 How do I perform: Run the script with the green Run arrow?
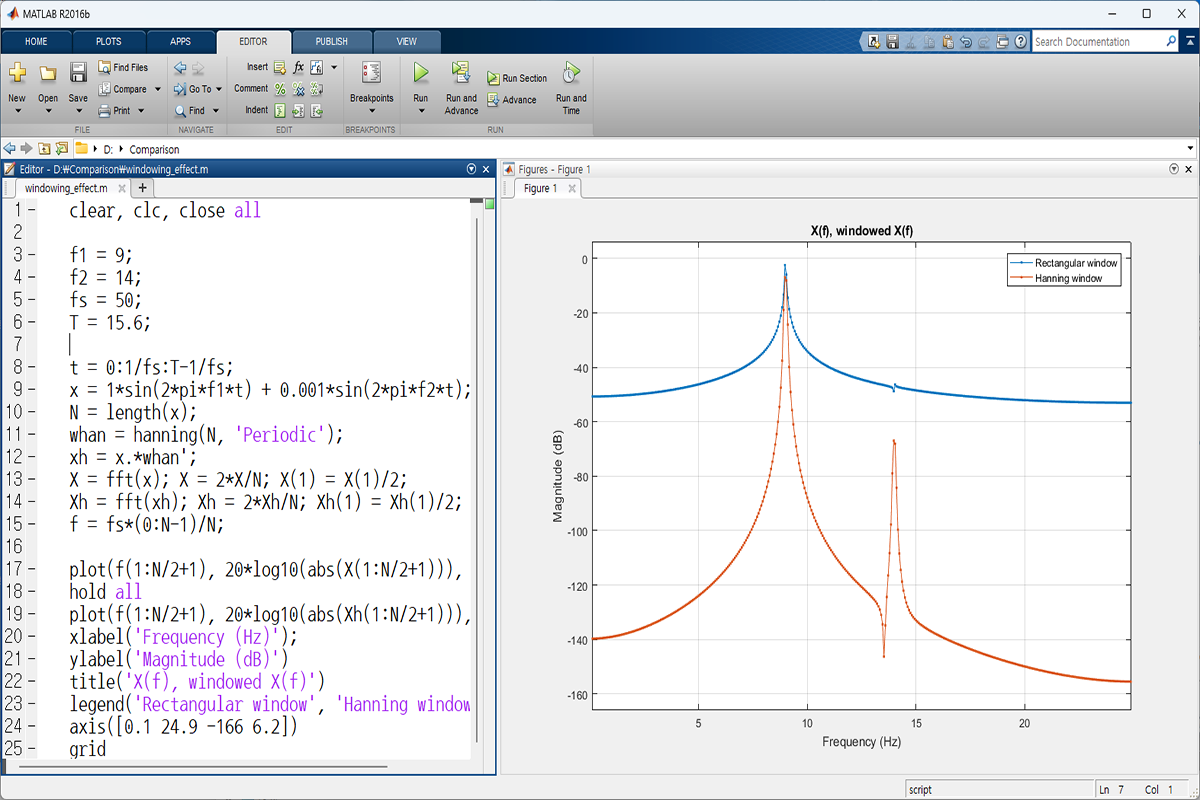[420, 73]
